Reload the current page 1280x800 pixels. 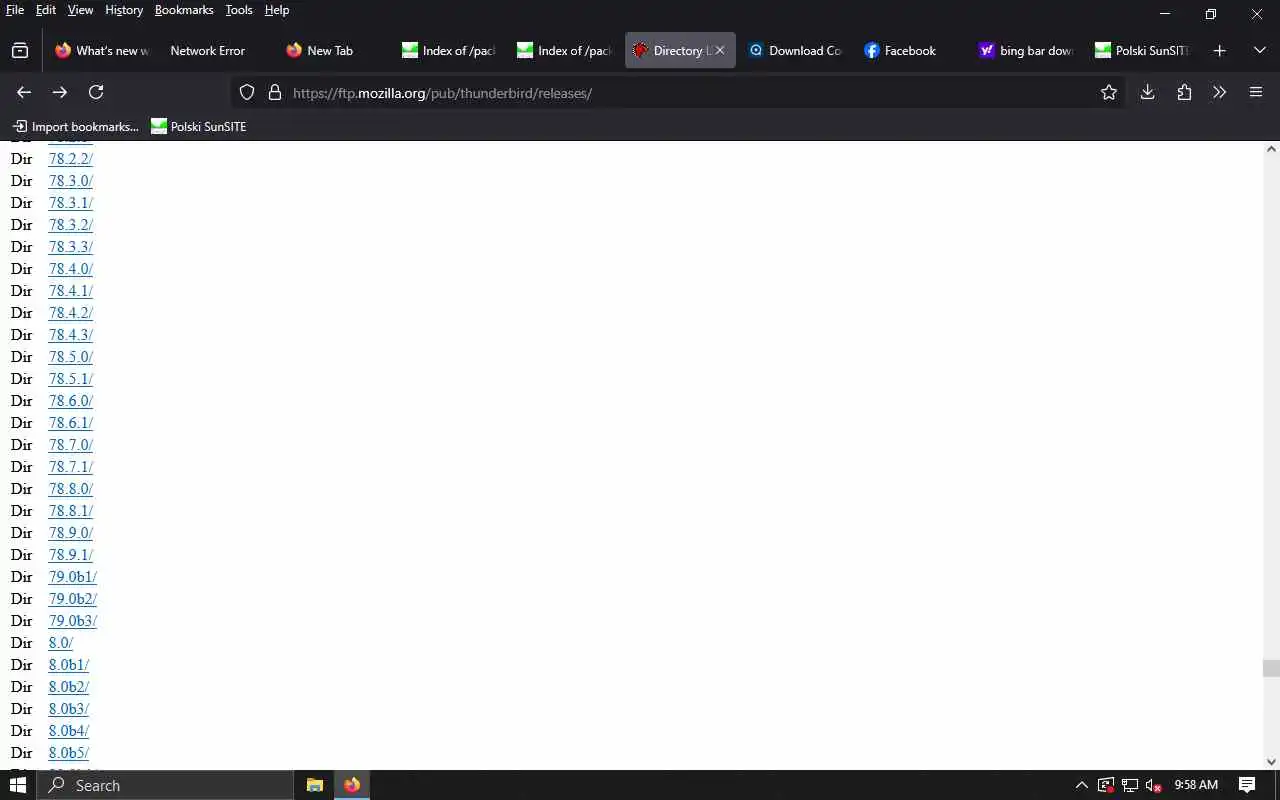tap(96, 92)
